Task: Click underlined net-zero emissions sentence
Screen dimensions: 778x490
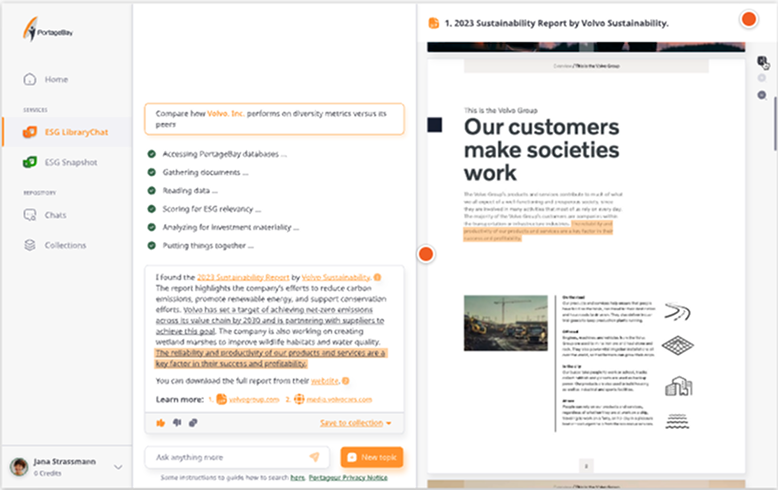Action: point(270,320)
